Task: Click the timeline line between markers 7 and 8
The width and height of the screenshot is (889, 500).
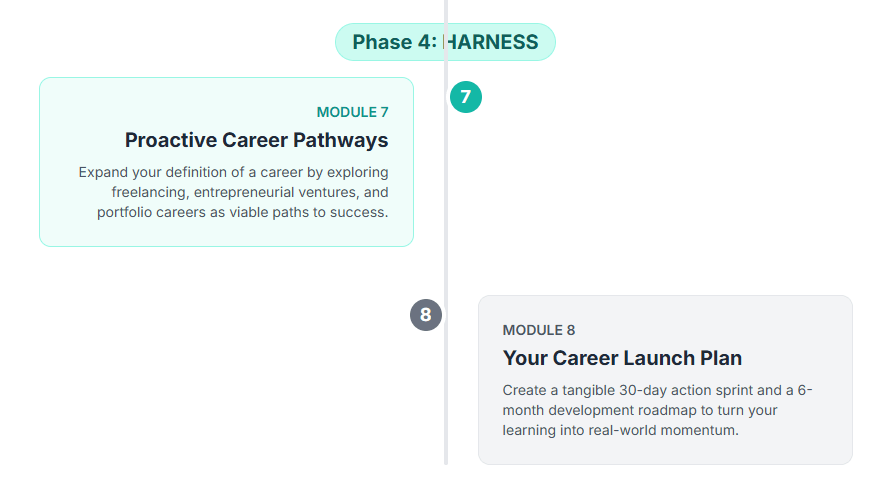Action: point(446,200)
